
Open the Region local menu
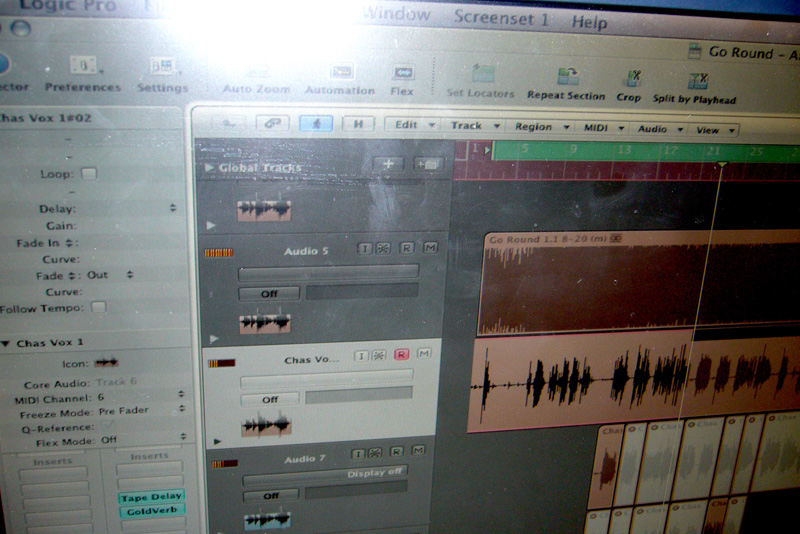click(x=540, y=127)
